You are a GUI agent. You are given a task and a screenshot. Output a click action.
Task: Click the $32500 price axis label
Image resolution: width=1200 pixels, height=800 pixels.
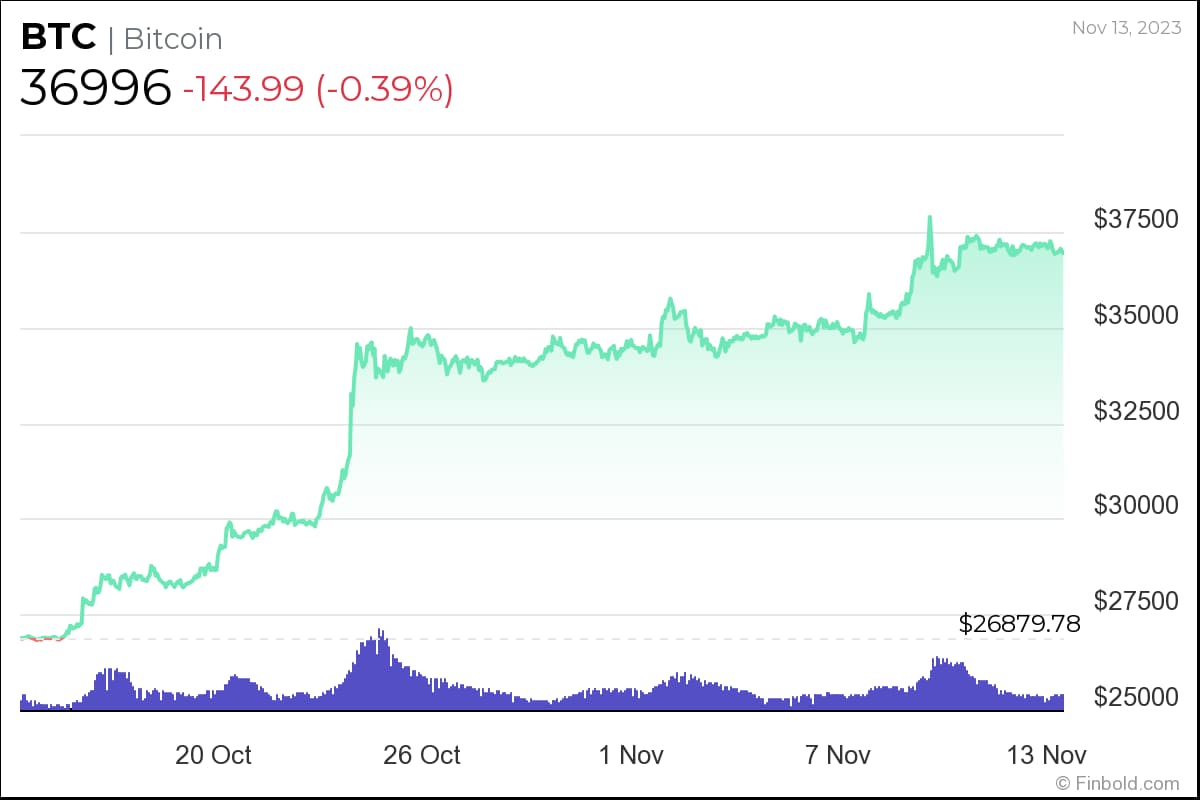1135,410
